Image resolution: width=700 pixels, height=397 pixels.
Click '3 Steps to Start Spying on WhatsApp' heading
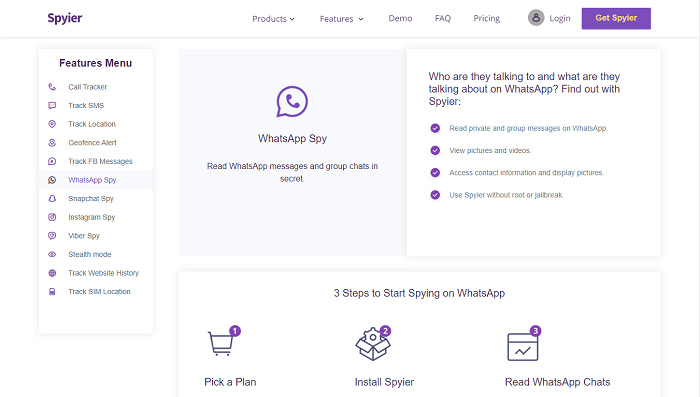point(420,293)
